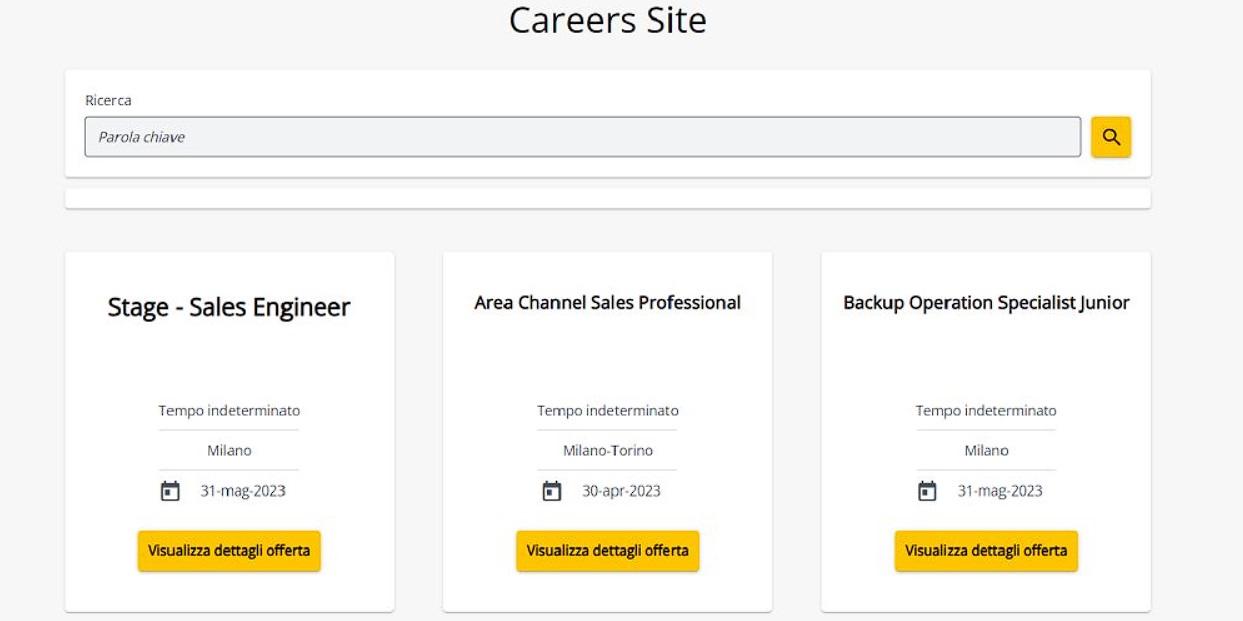Click the 31-mag-2023 date on Backup Operation card
Image resolution: width=1243 pixels, height=621 pixels.
(1000, 491)
